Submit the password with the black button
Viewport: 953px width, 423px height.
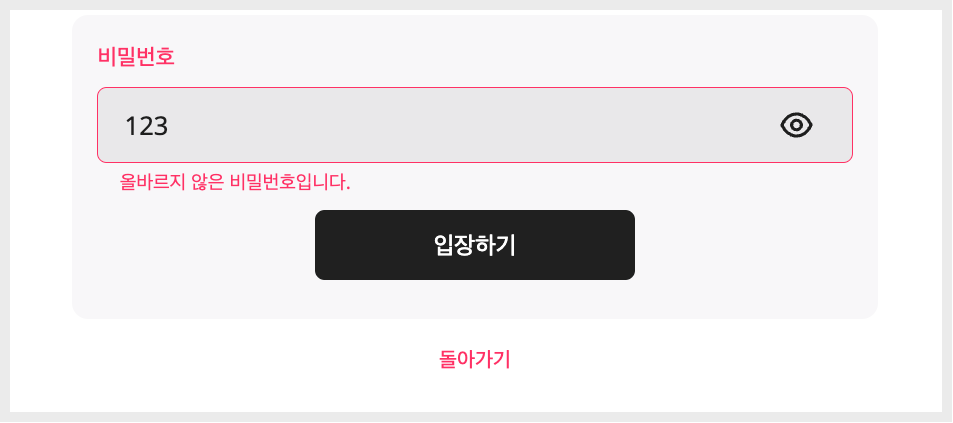pos(475,245)
